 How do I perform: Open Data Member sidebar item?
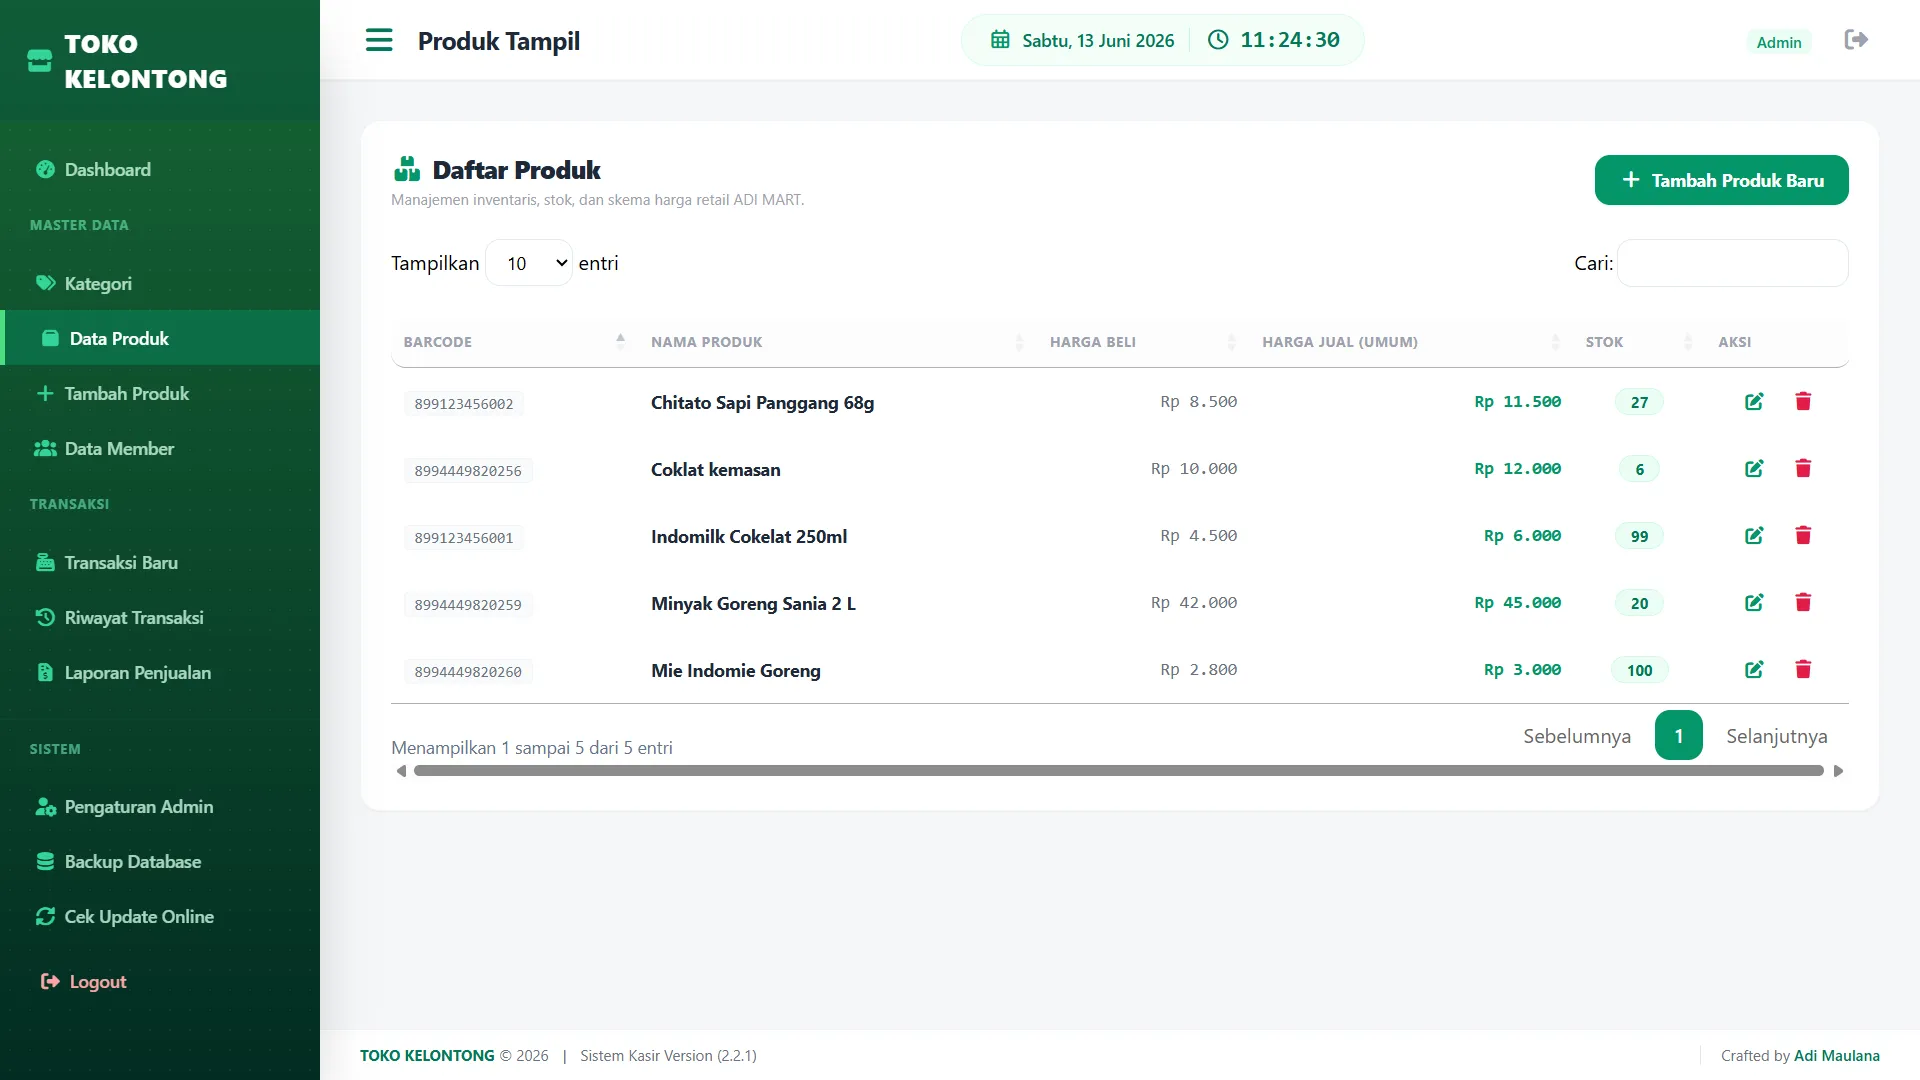tap(160, 449)
